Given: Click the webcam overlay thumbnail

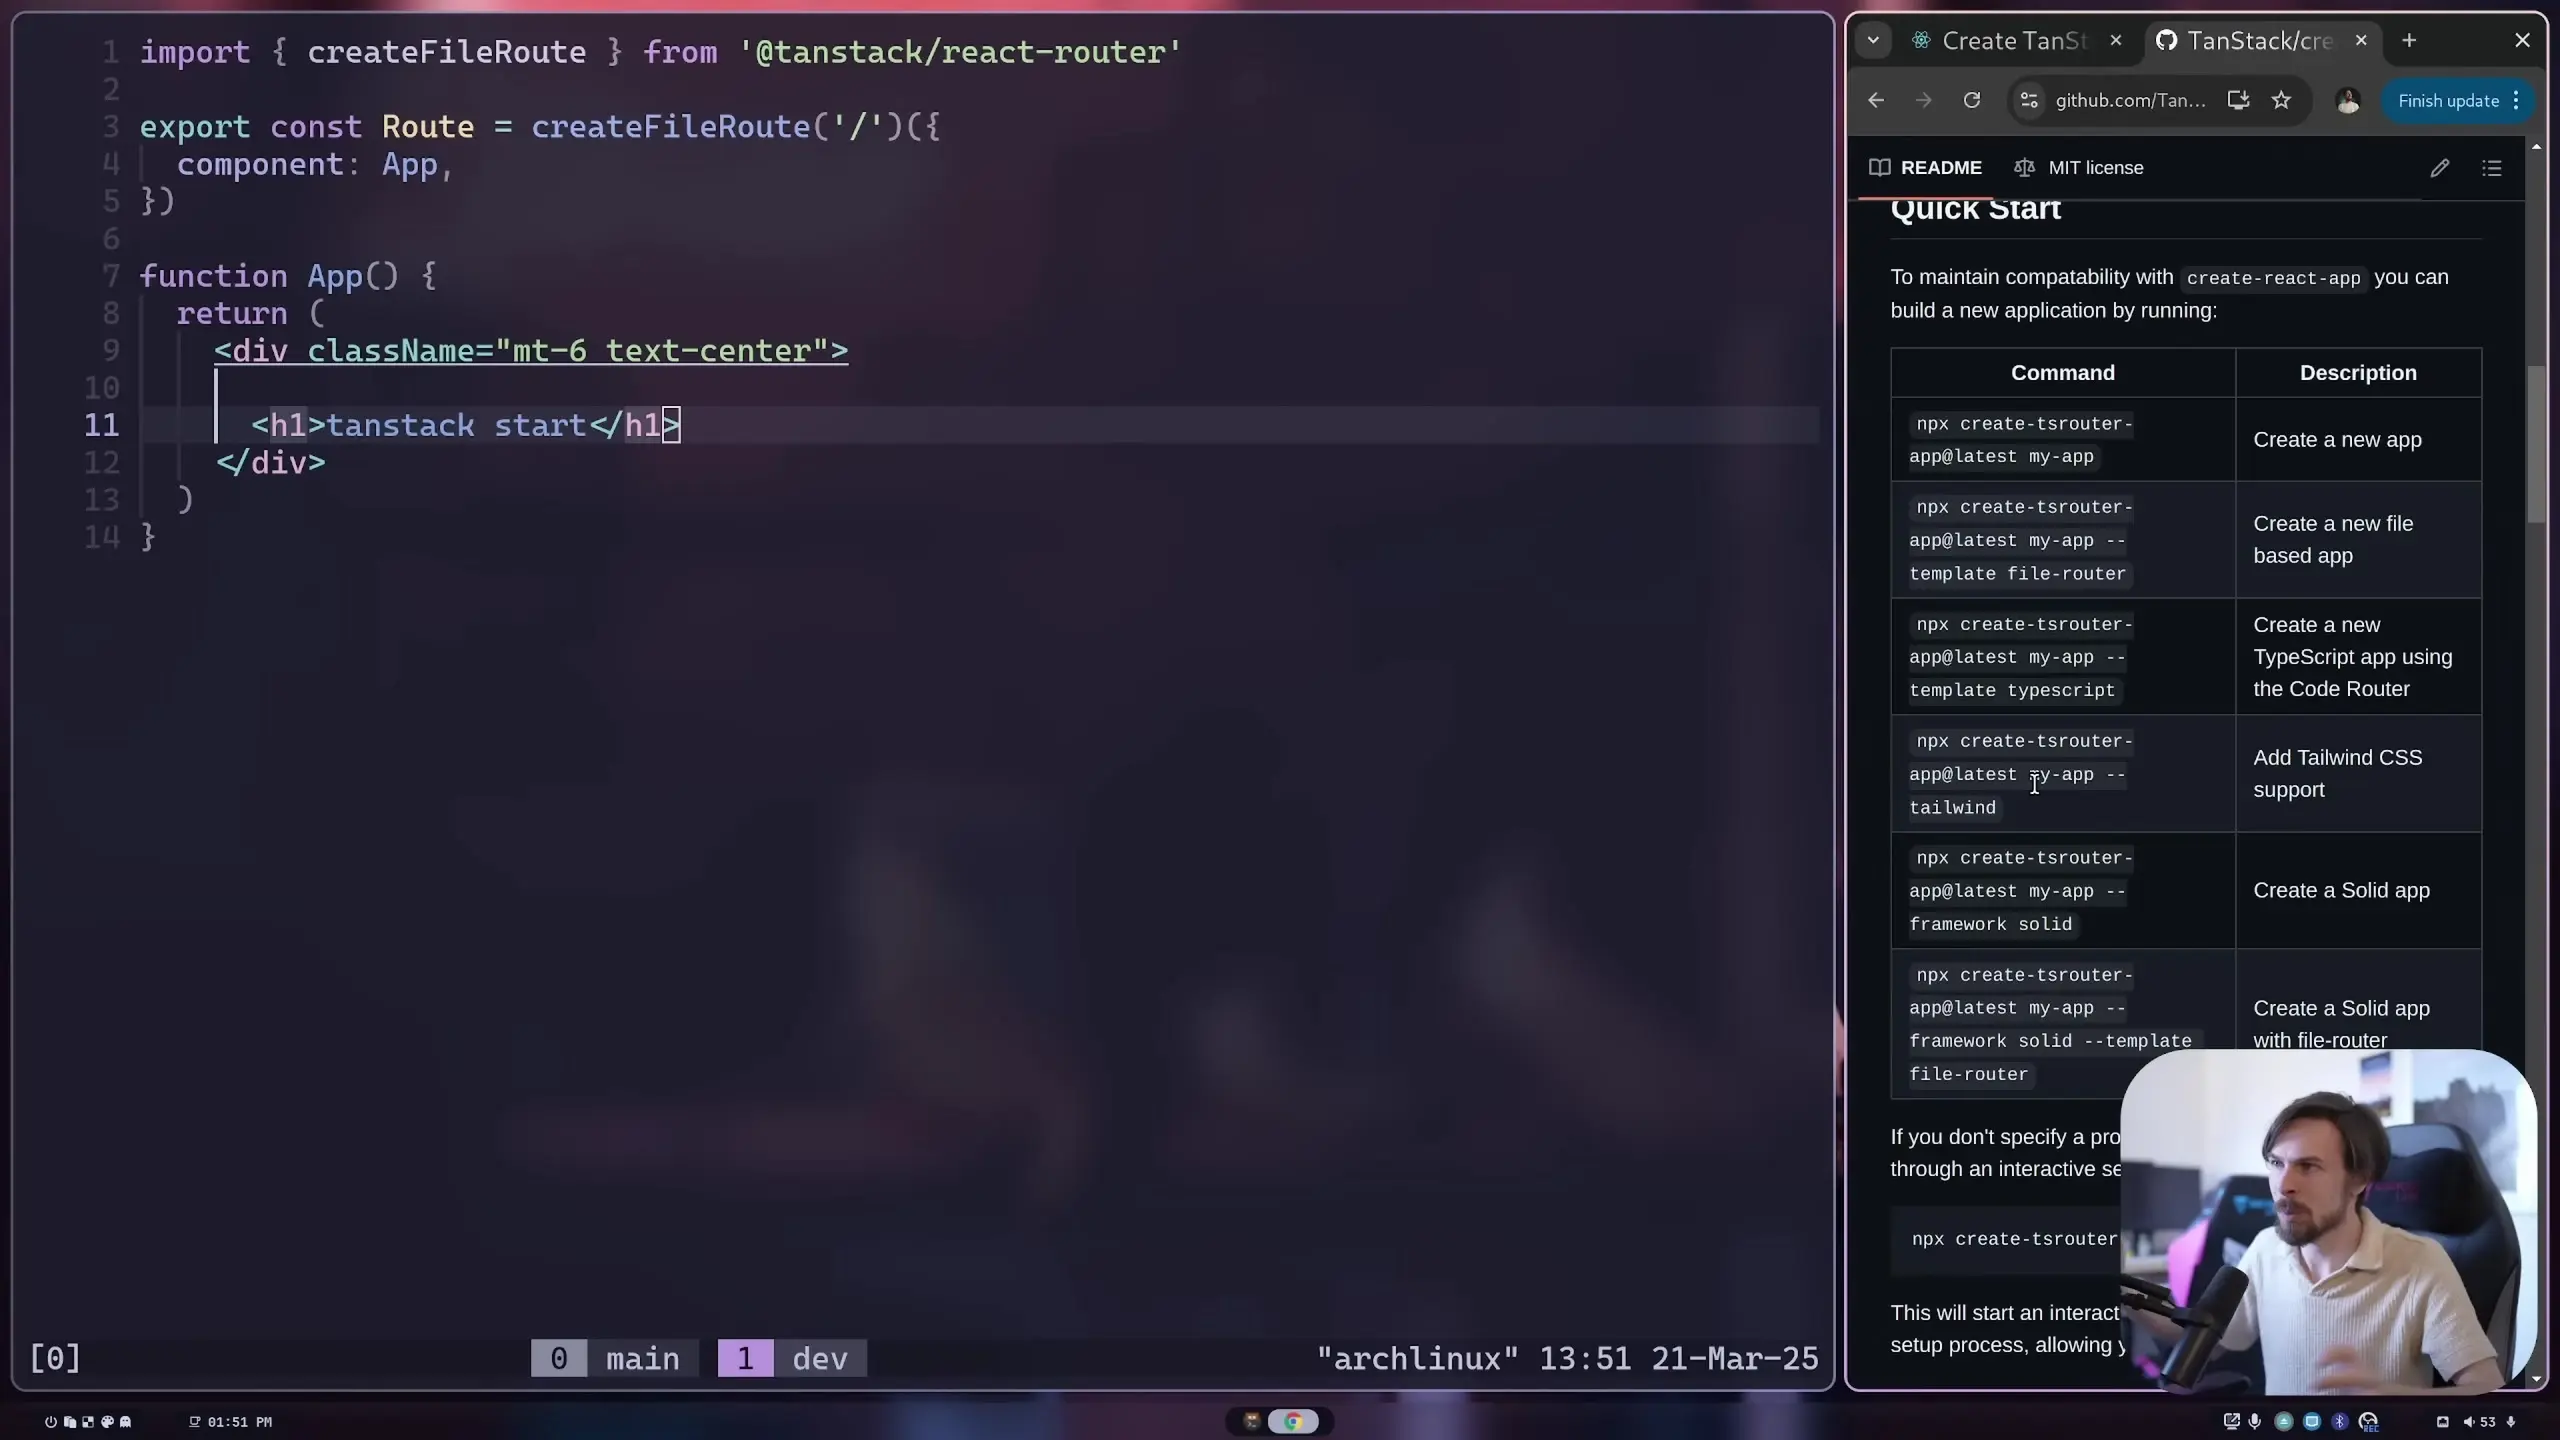Looking at the screenshot, I should click(x=2328, y=1220).
